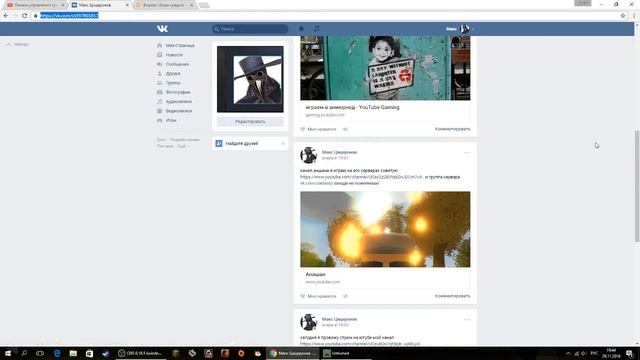Open Друзья in the sidebar
This screenshot has width=640, height=360.
(x=173, y=74)
